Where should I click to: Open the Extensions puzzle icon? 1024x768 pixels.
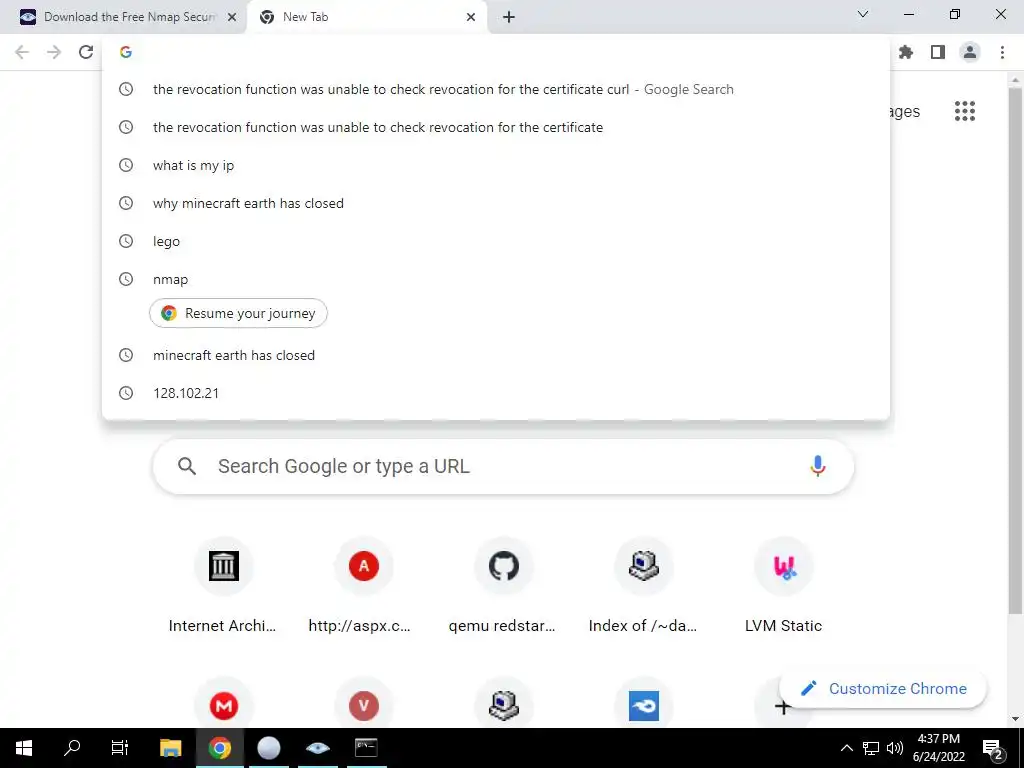pos(906,52)
